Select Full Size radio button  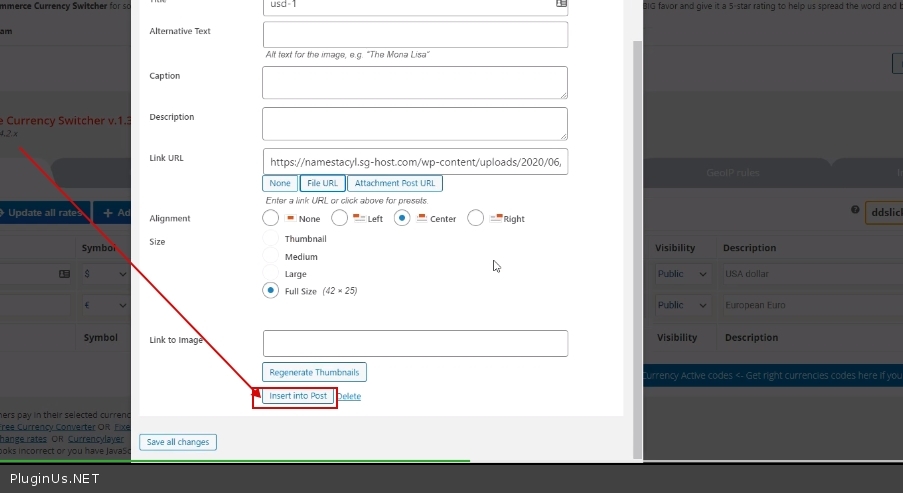coord(271,290)
